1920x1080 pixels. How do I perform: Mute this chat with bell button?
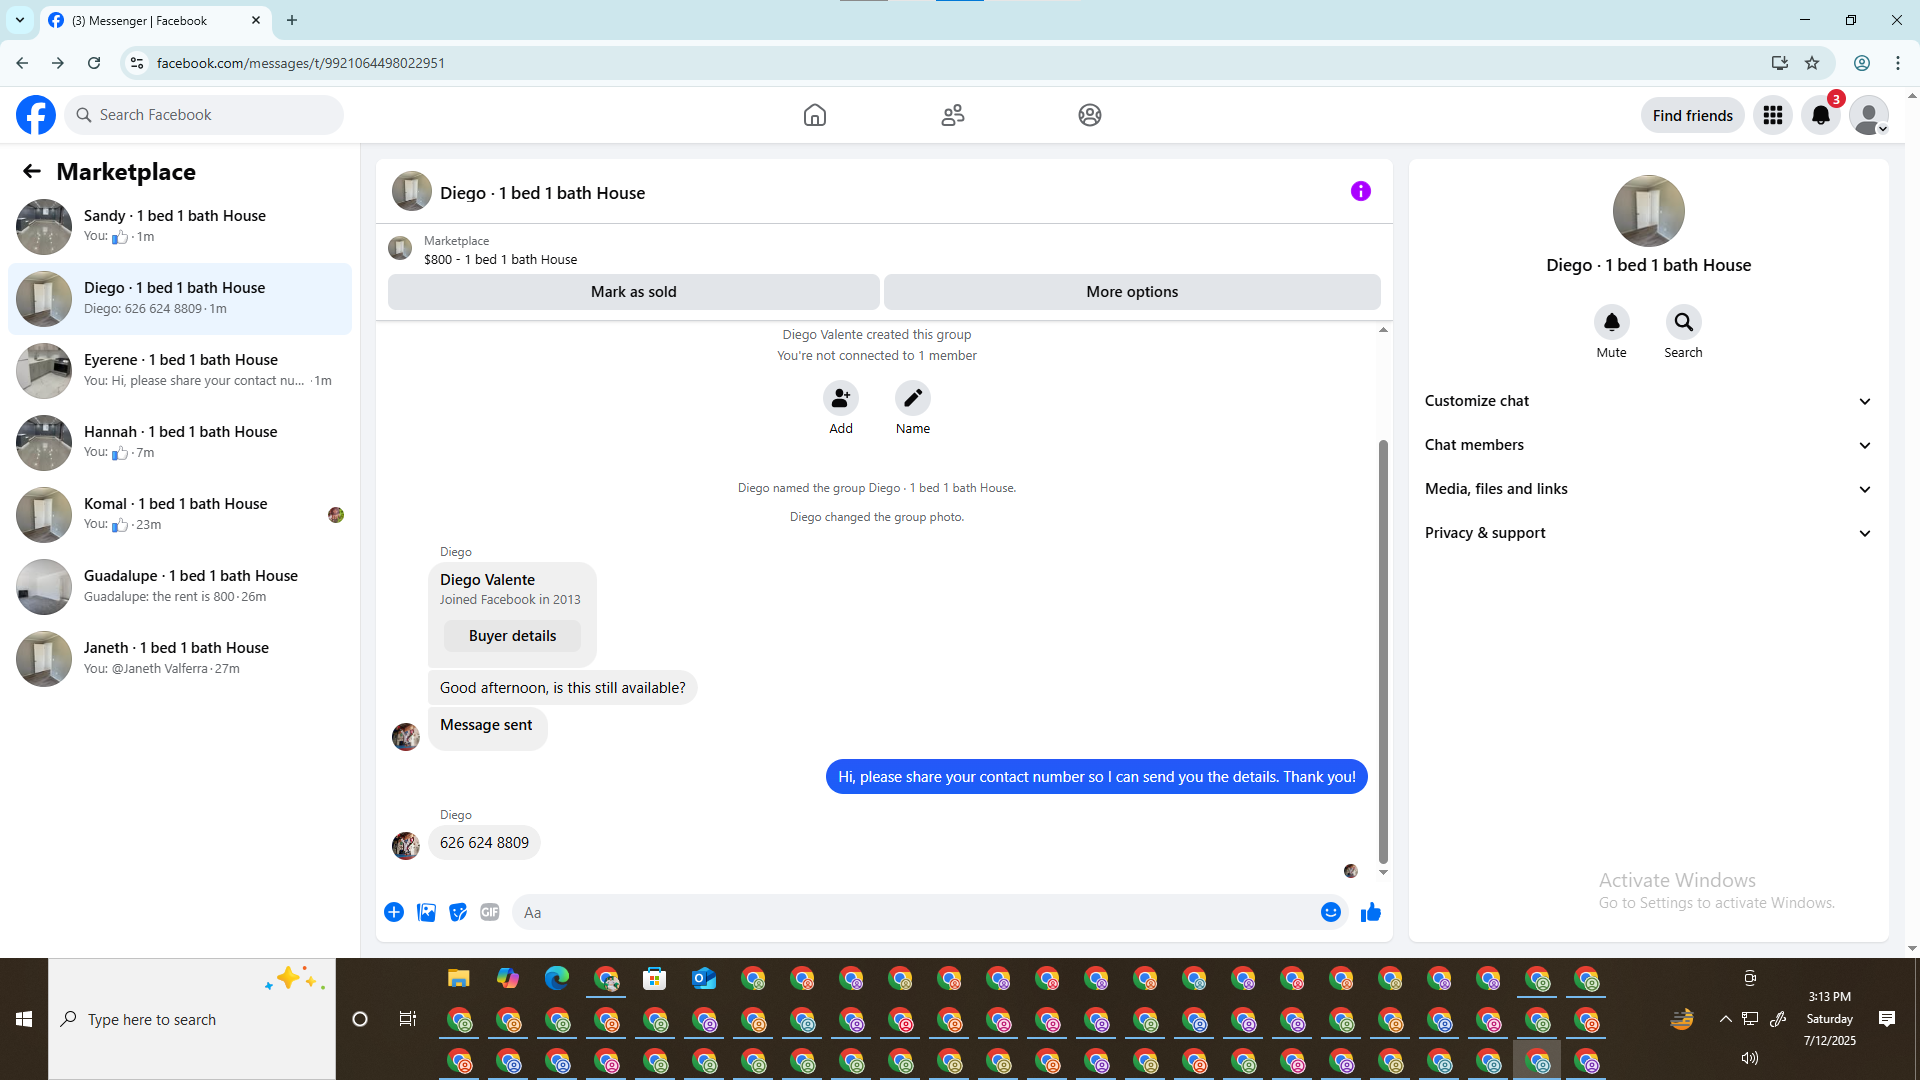point(1611,322)
